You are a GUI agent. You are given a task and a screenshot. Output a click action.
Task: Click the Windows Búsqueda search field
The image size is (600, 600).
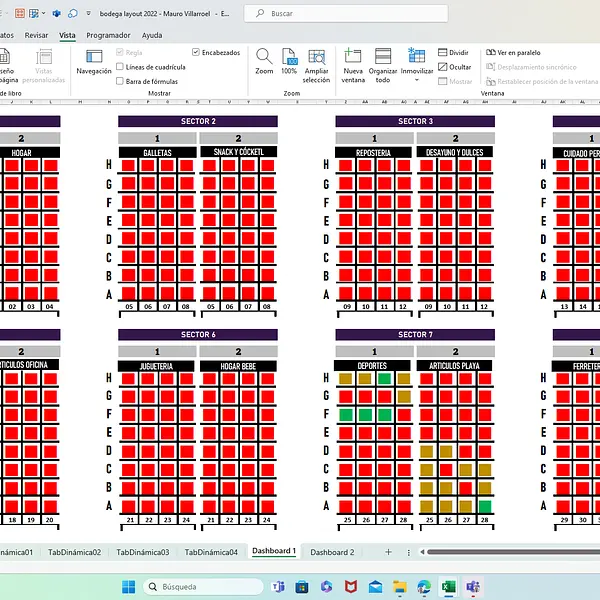(203, 586)
